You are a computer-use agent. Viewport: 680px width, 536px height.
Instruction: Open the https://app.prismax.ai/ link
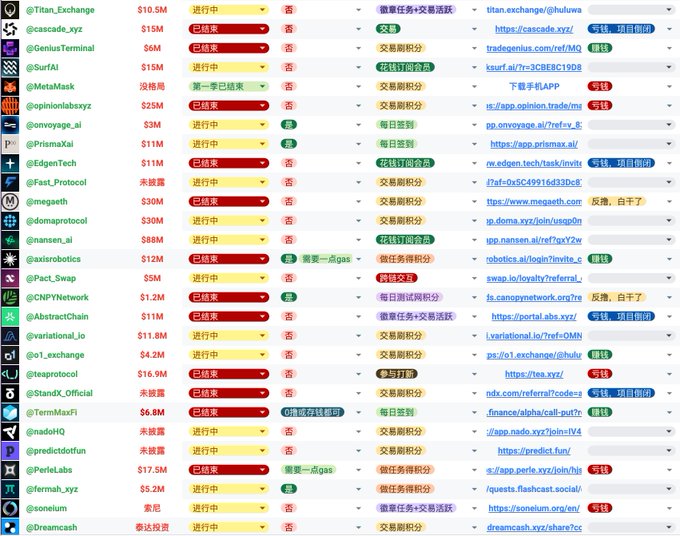534,144
